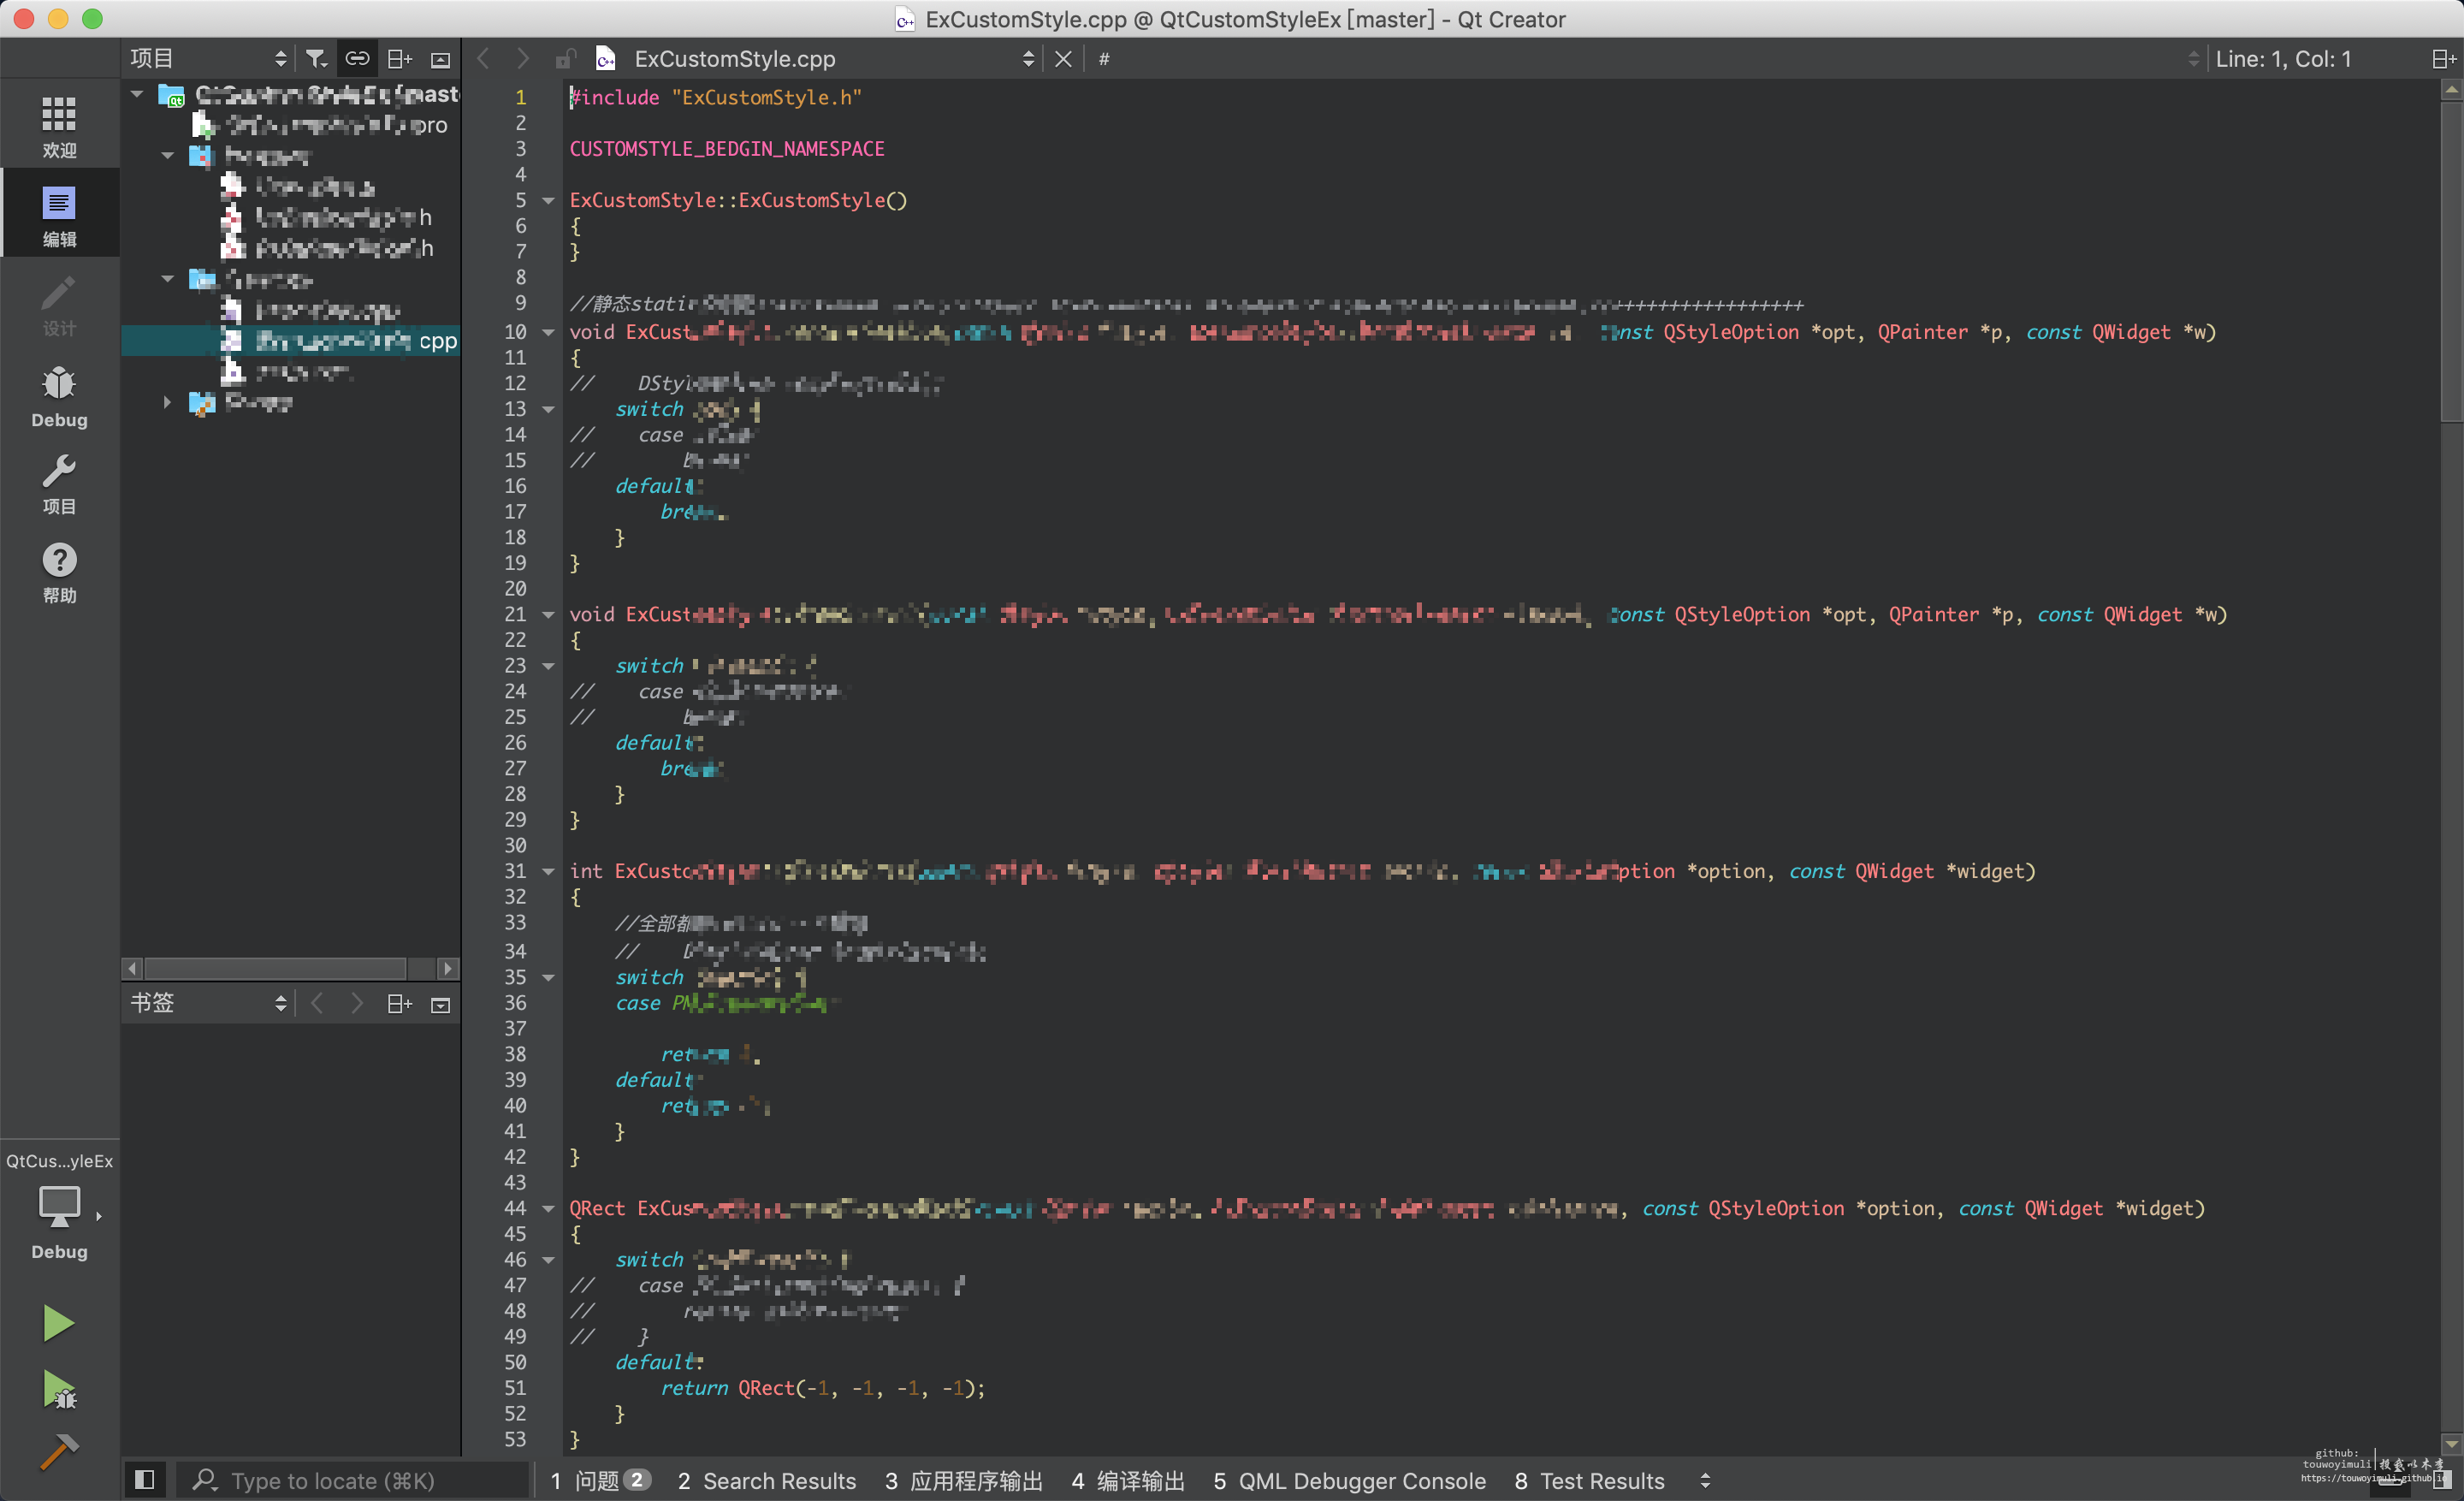Screen dimensions: 2464x1501
Task: Toggle the left sidebar visibility button
Action: [x=144, y=1479]
